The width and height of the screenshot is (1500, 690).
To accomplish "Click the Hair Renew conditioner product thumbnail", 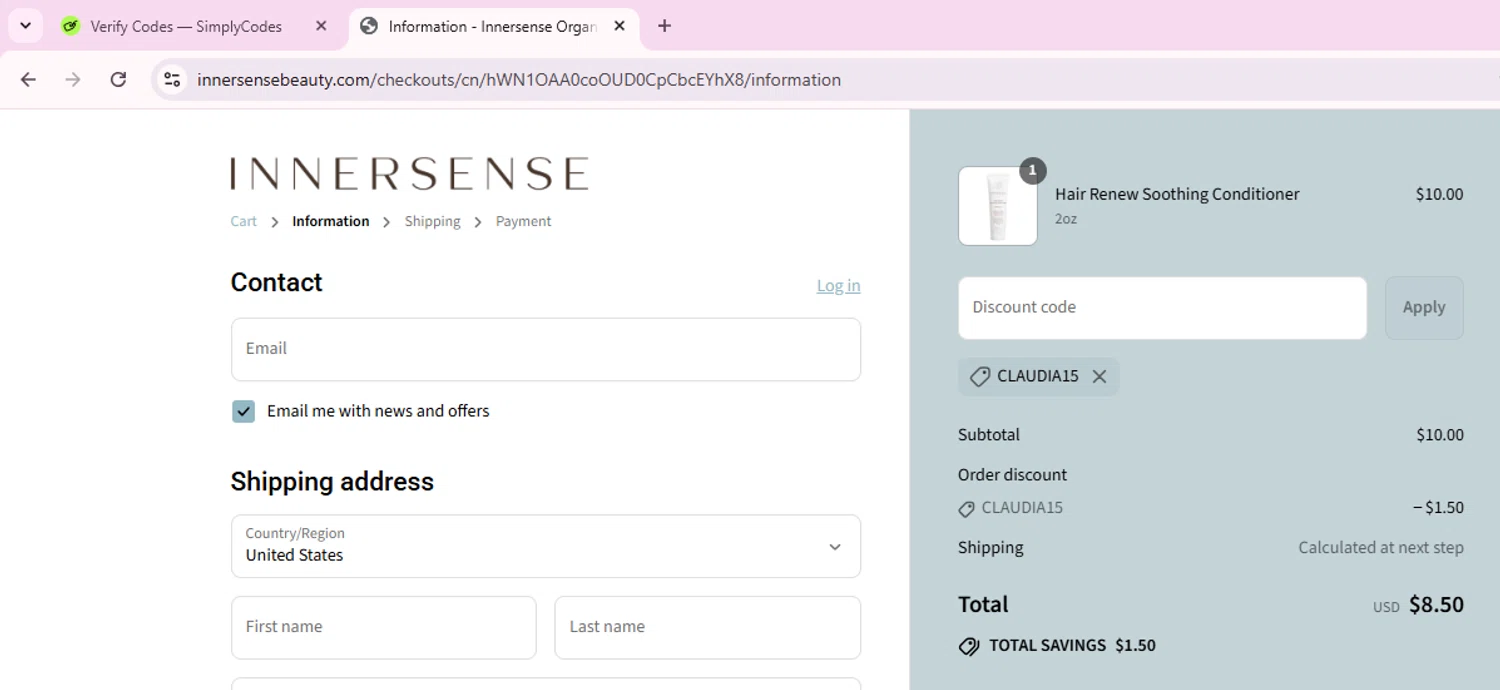I will [998, 206].
